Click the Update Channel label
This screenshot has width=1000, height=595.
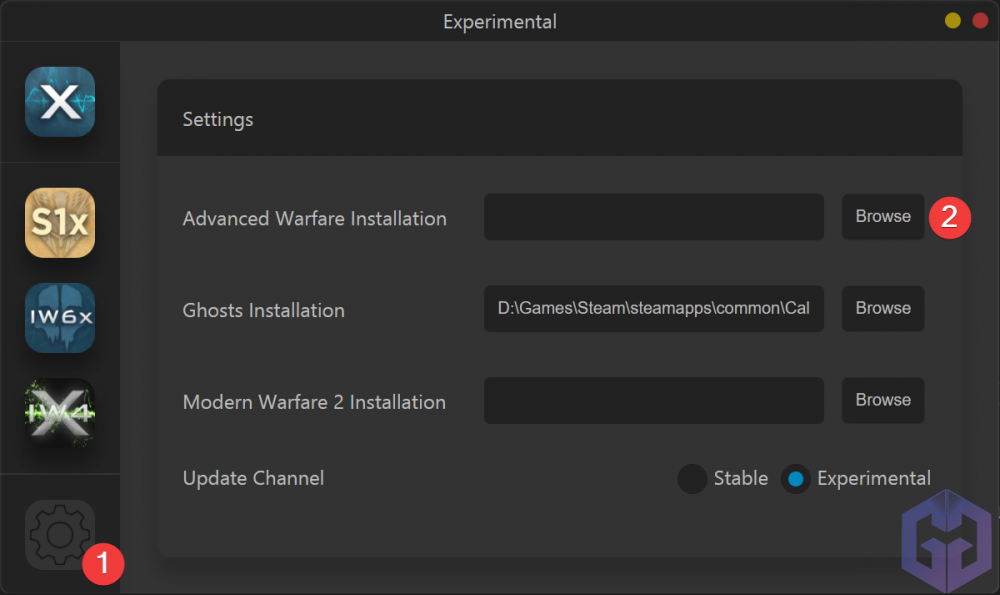pyautogui.click(x=253, y=479)
